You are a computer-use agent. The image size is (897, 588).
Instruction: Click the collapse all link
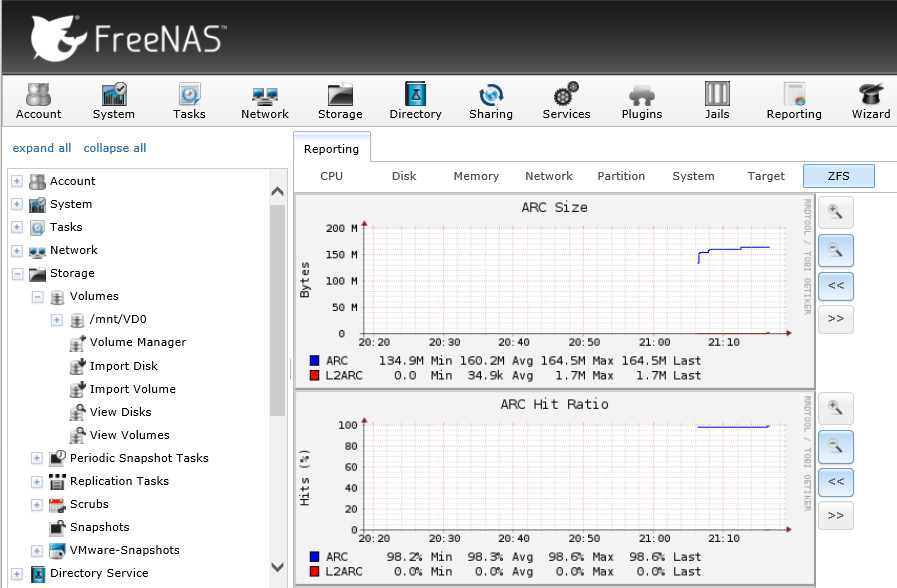click(x=115, y=148)
